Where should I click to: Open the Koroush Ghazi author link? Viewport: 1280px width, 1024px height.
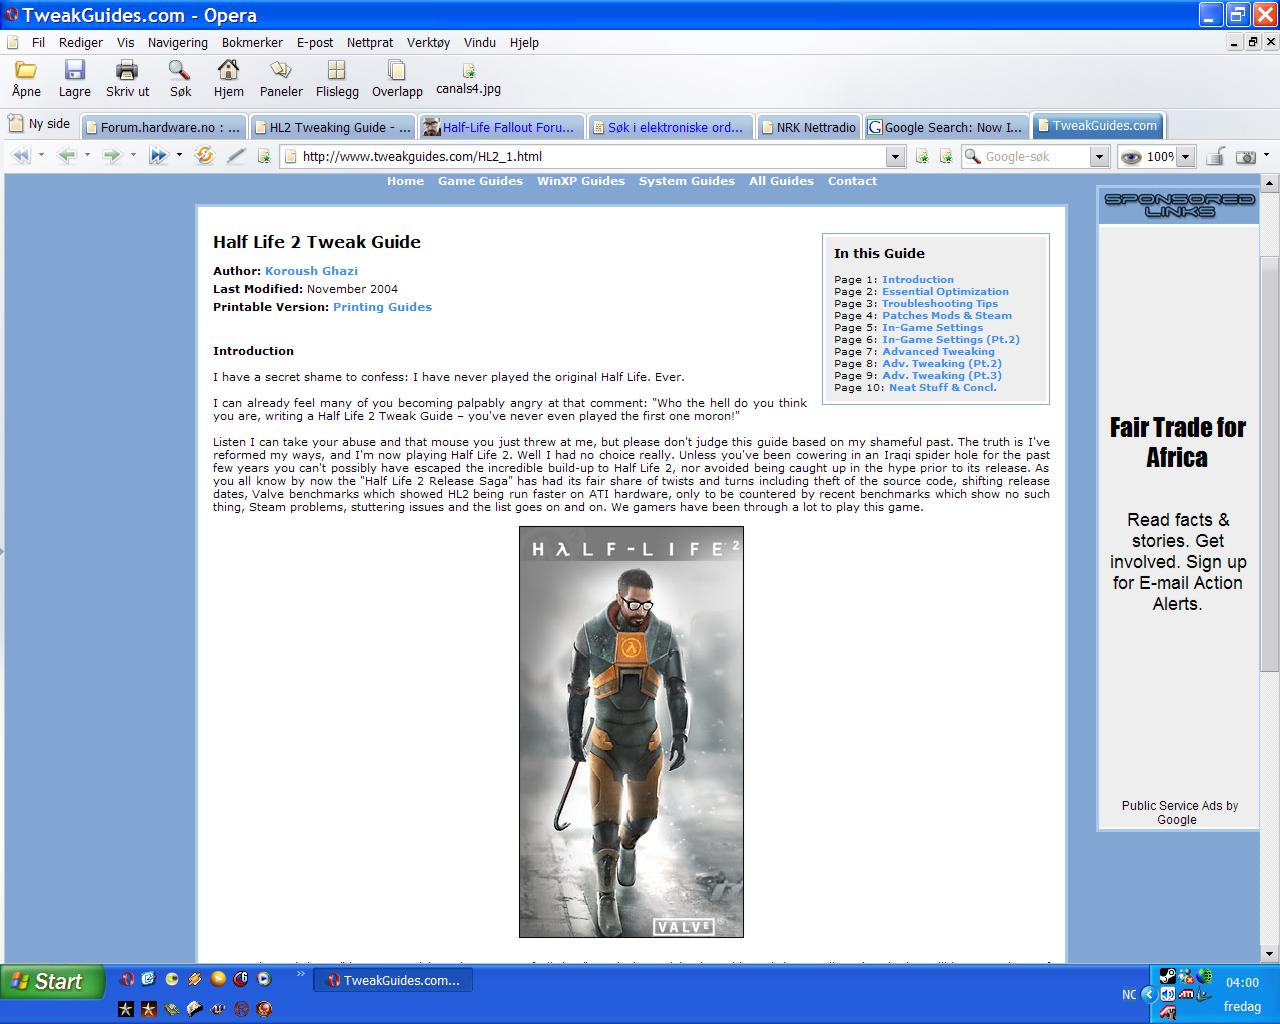311,271
